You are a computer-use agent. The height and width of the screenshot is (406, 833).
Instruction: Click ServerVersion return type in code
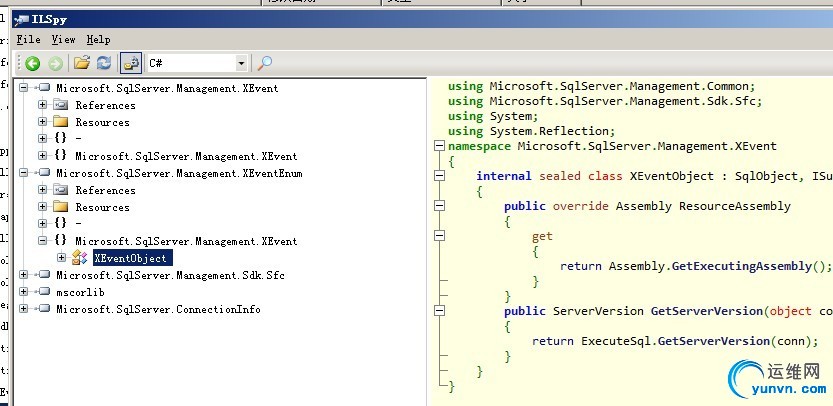pos(598,311)
